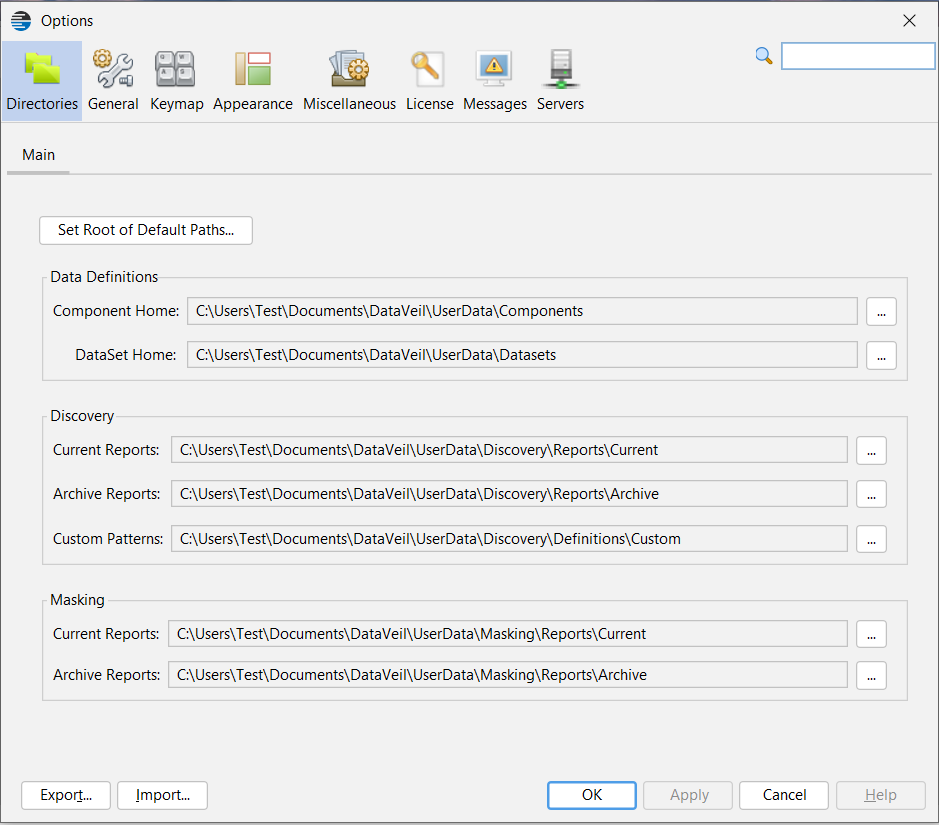Viewport: 939px width, 825px height.
Task: Click the Masking Current Reports path field
Action: [x=508, y=633]
